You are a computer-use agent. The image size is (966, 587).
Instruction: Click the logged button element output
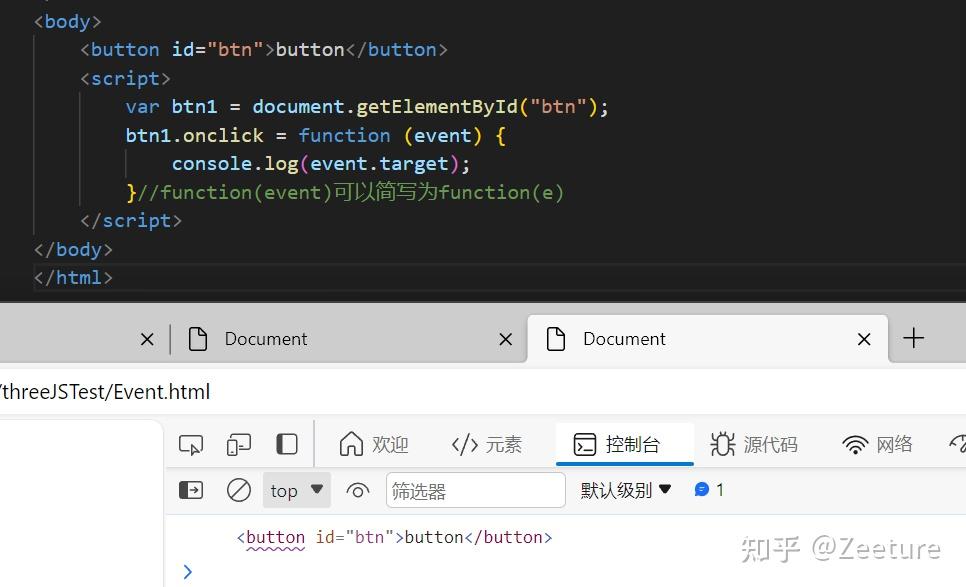coord(394,537)
